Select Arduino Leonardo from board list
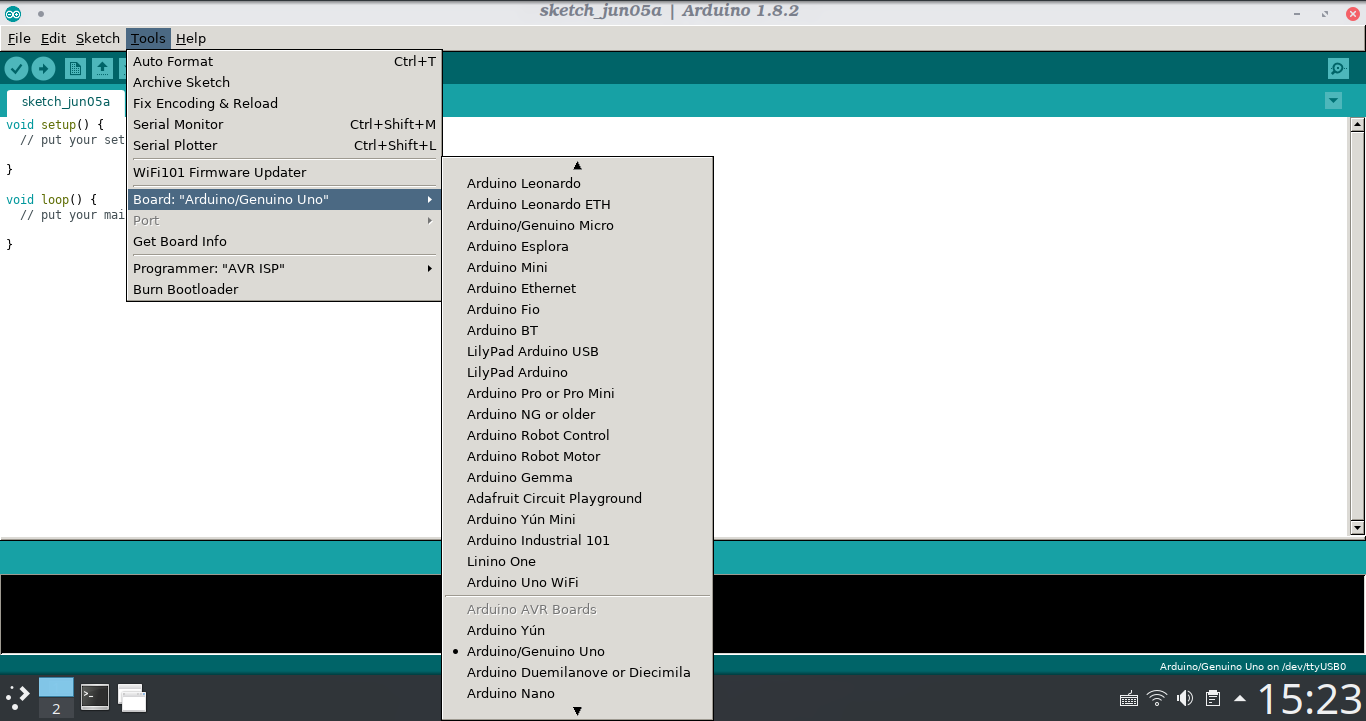Viewport: 1366px width, 721px height. coord(577,183)
